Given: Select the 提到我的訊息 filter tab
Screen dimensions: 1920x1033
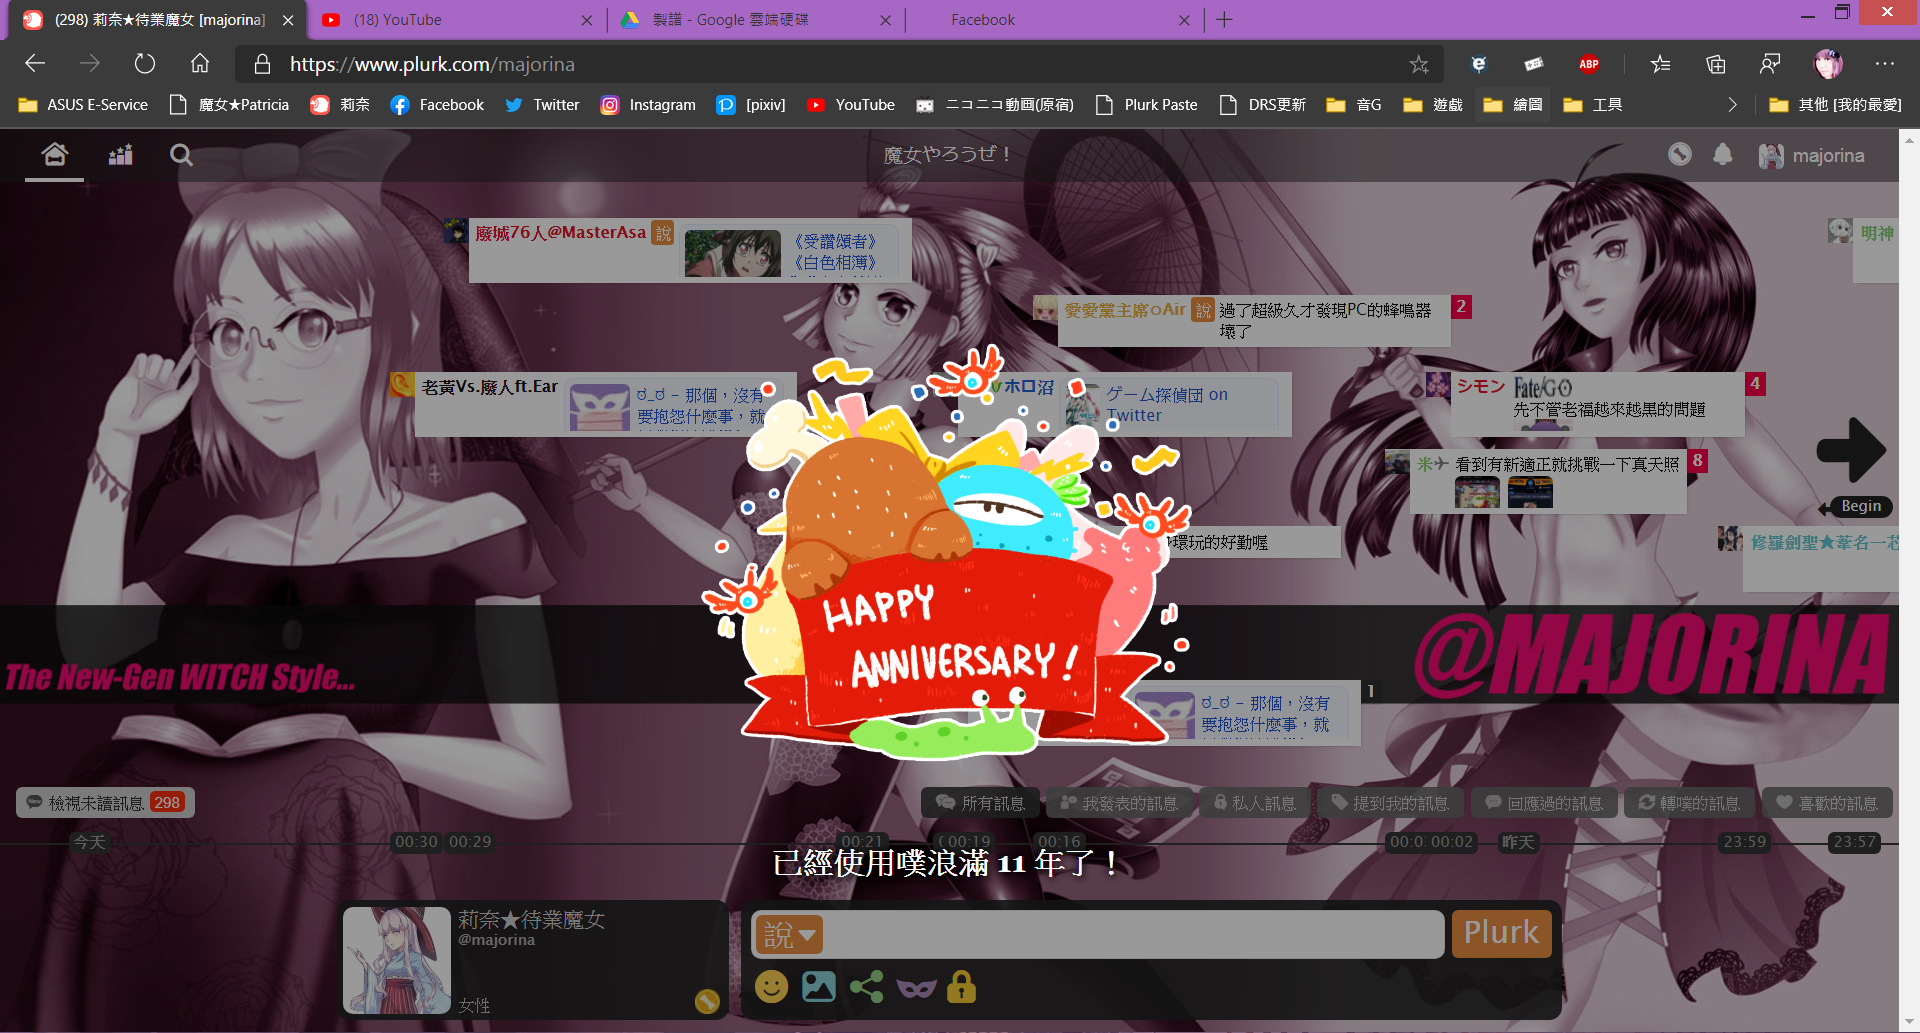Looking at the screenshot, I should click(1390, 803).
